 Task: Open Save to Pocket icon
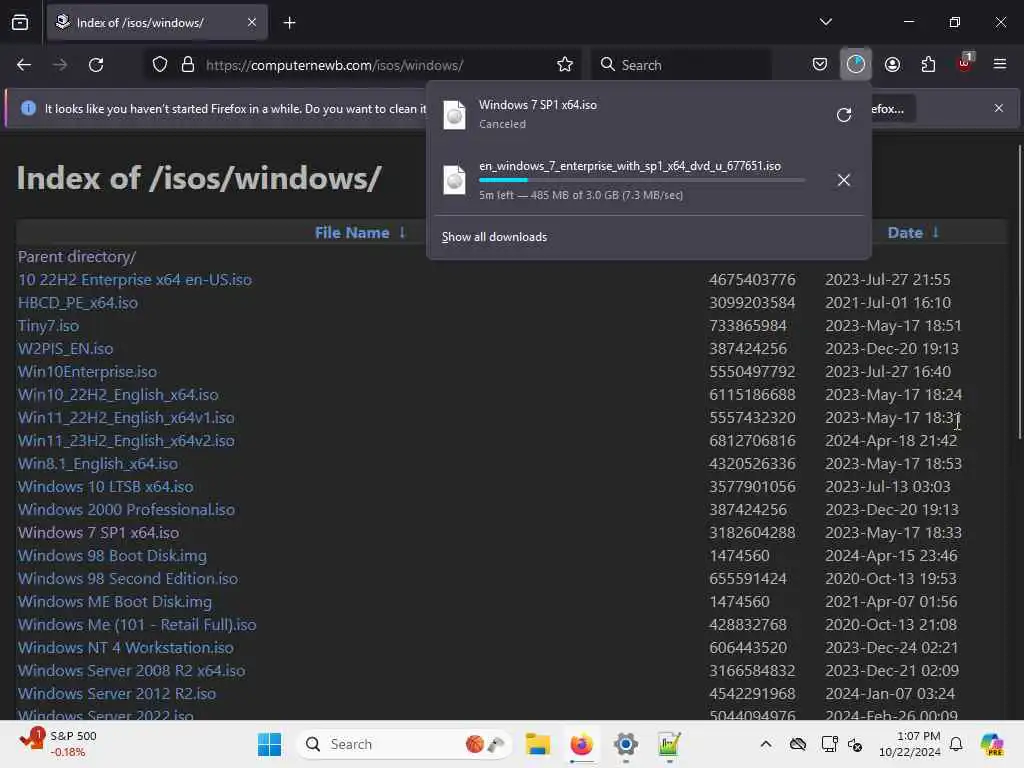(x=820, y=64)
